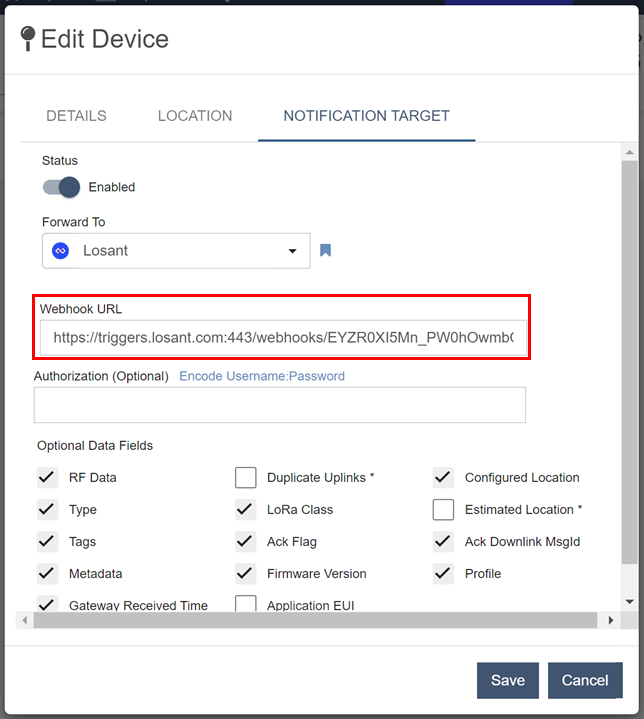644x719 pixels.
Task: Uncheck the LoRa Class checkbox
Action: 245,509
